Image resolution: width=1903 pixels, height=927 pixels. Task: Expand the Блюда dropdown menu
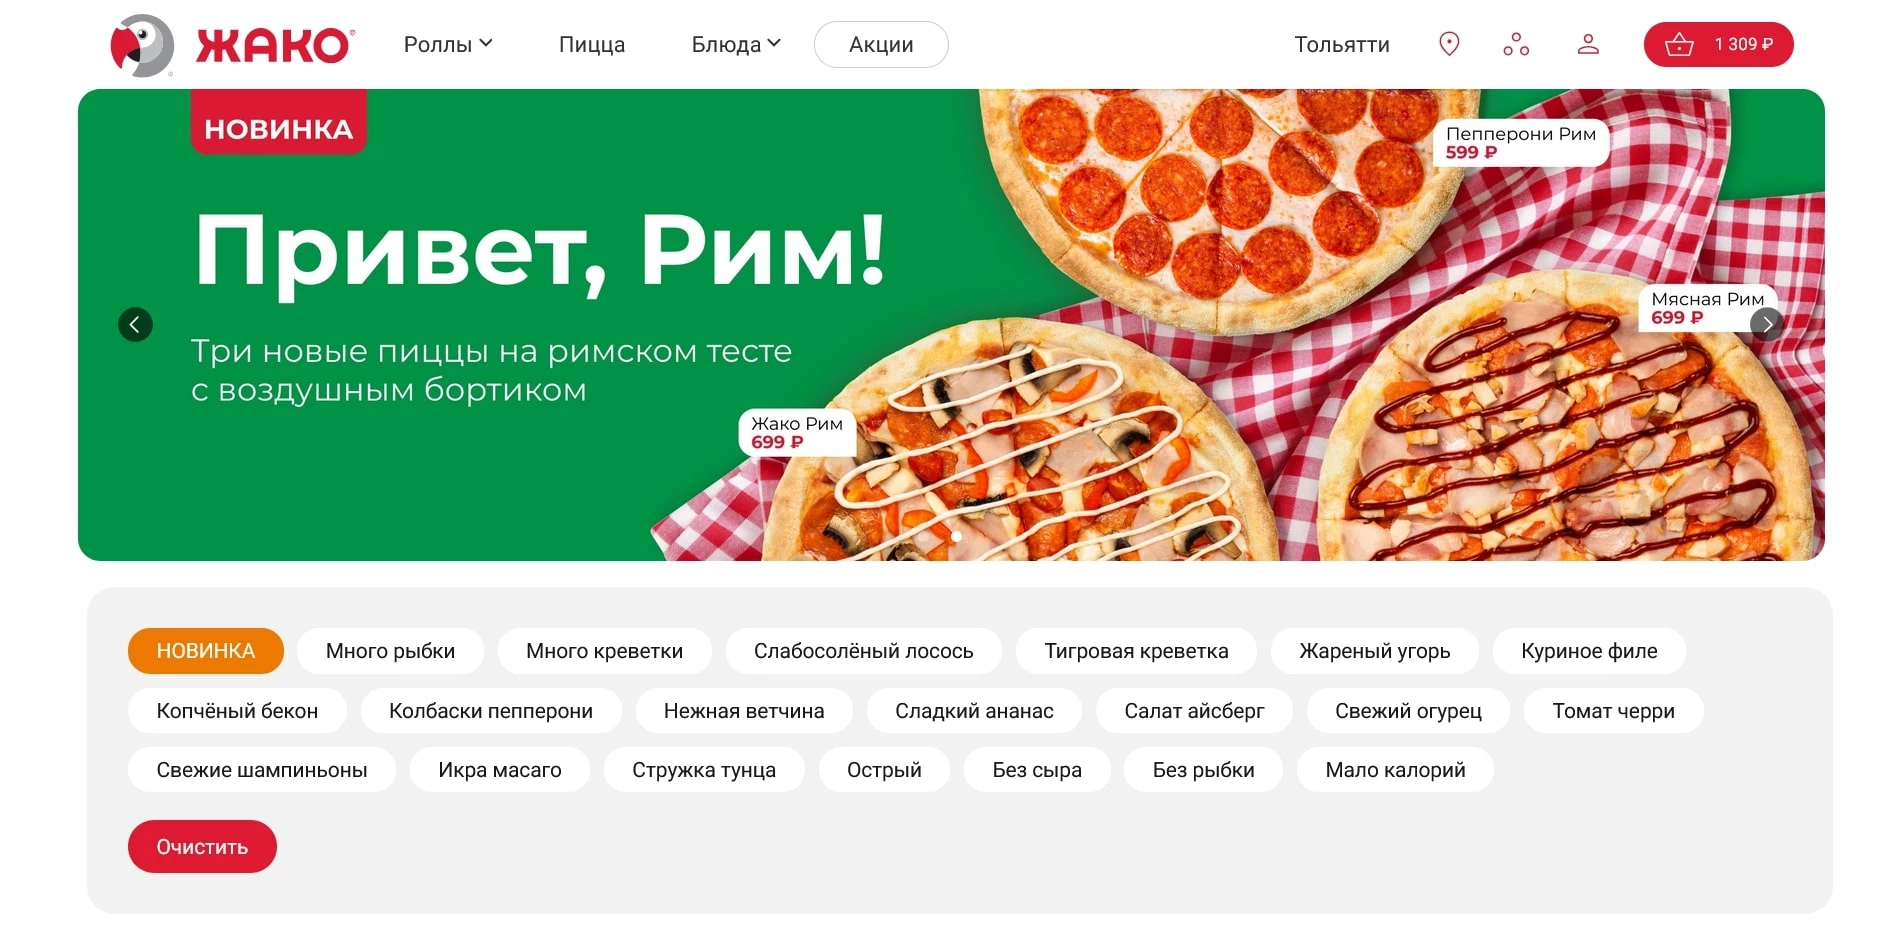(x=736, y=44)
